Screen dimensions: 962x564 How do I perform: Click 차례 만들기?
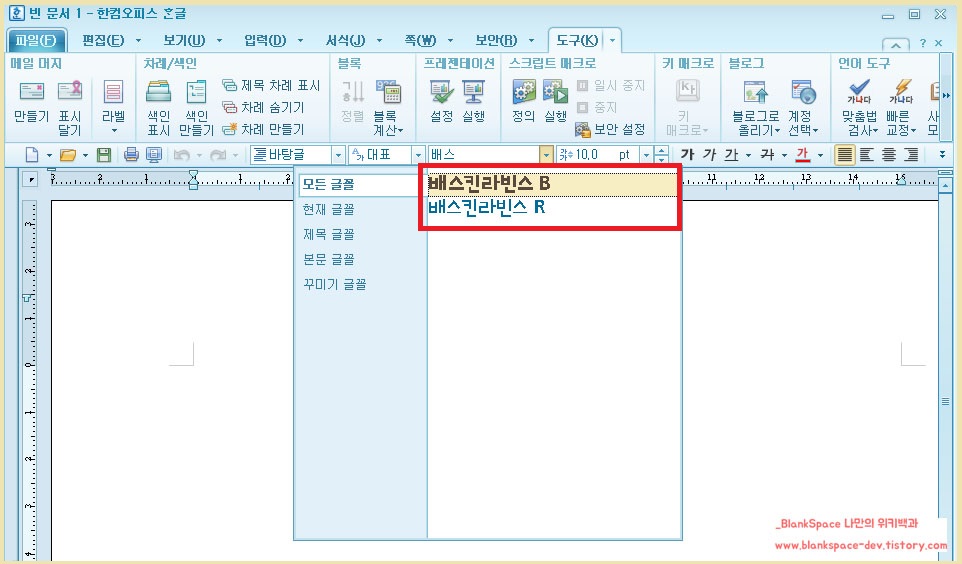(x=263, y=129)
